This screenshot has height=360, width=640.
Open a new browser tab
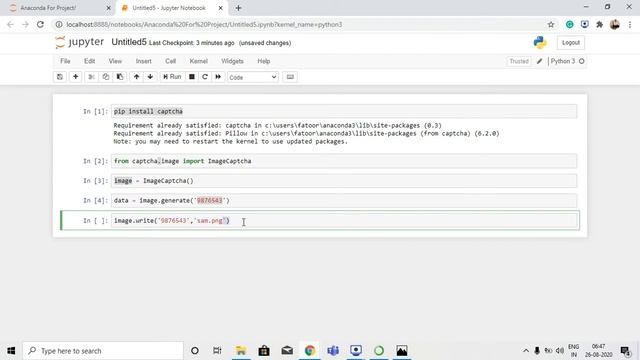[x=238, y=8]
